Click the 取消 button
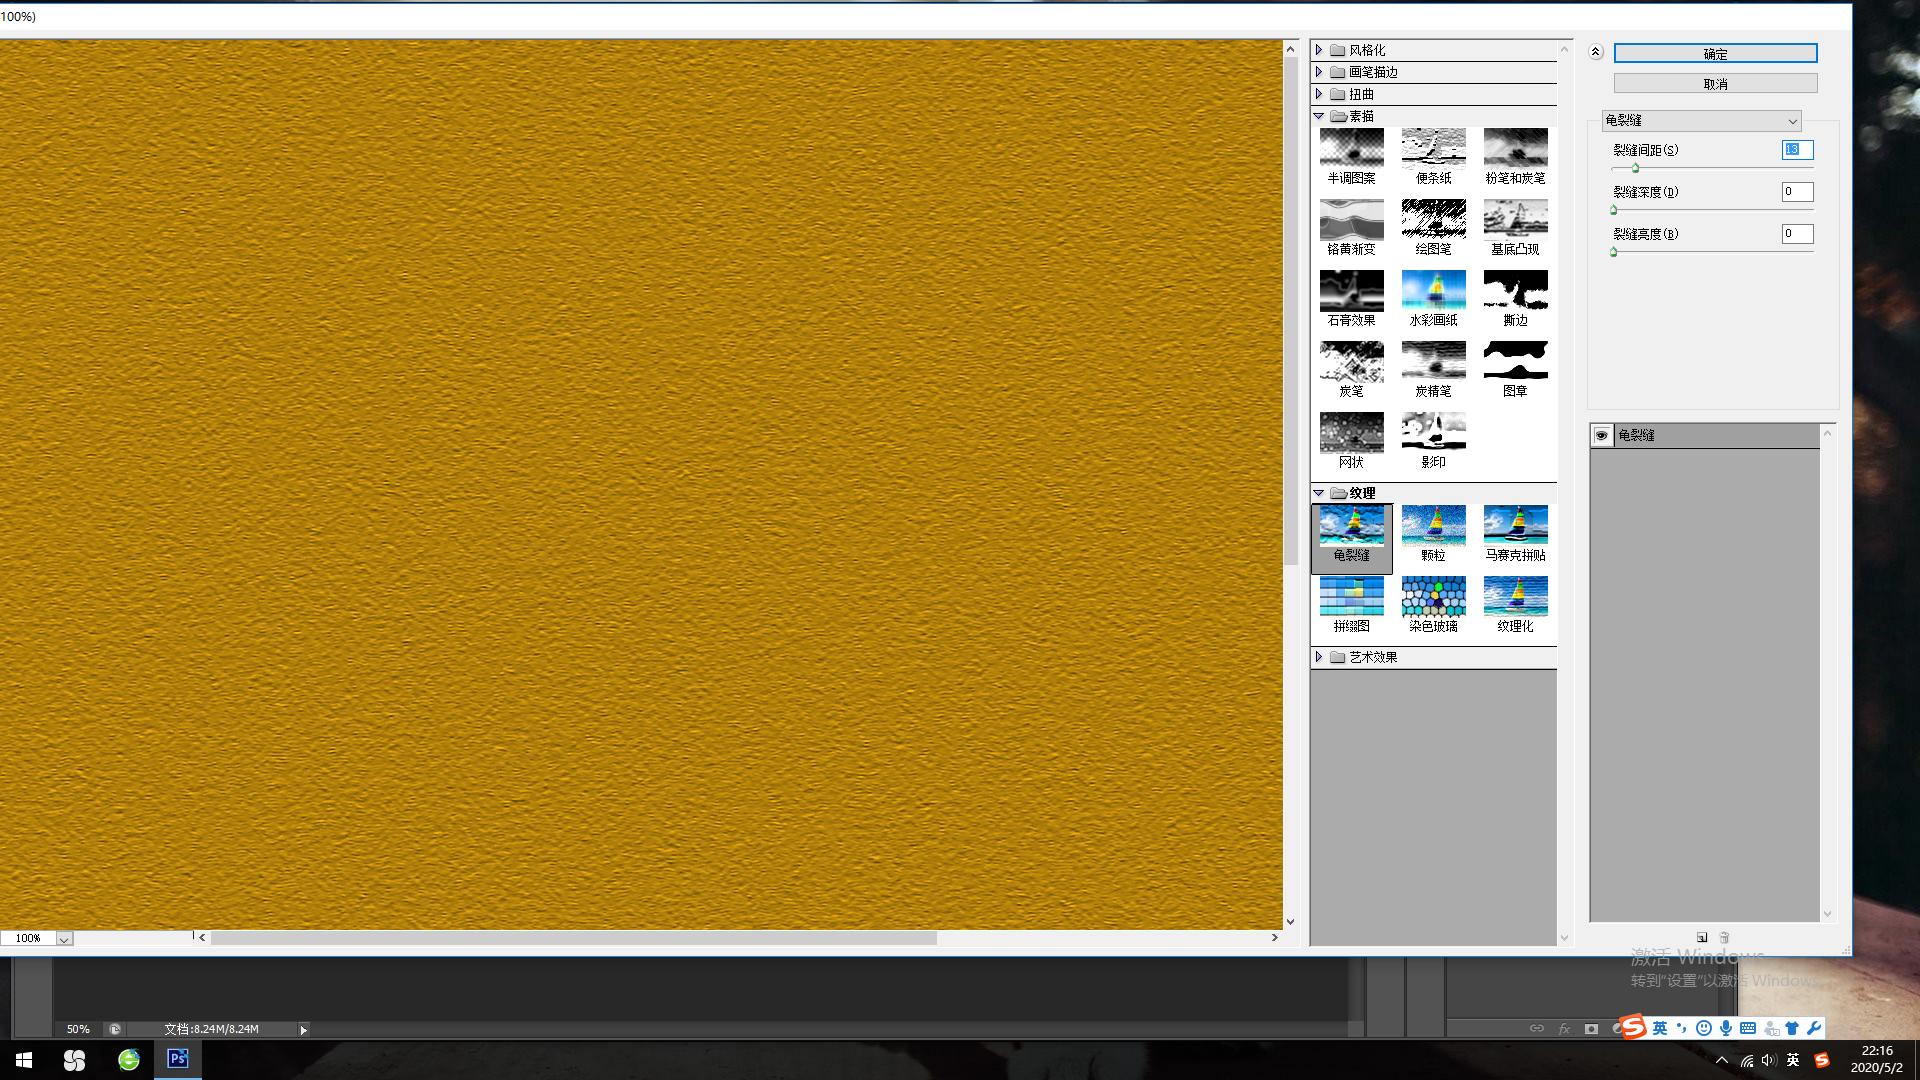Screen dimensions: 1920x1080 (x=1715, y=84)
